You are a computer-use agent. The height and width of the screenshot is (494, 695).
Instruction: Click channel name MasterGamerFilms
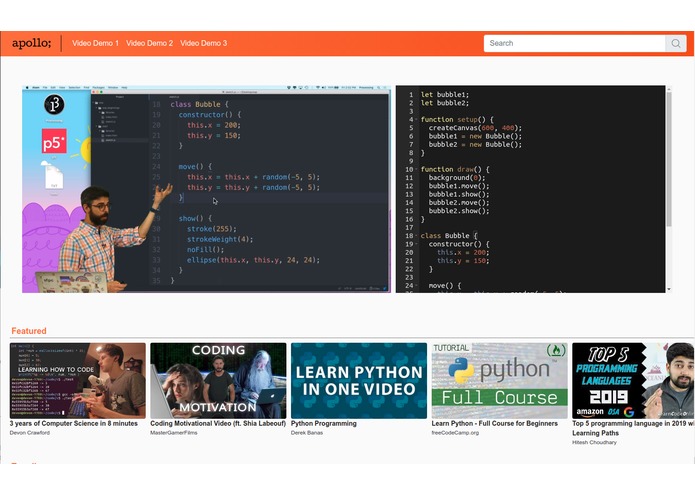tap(174, 433)
